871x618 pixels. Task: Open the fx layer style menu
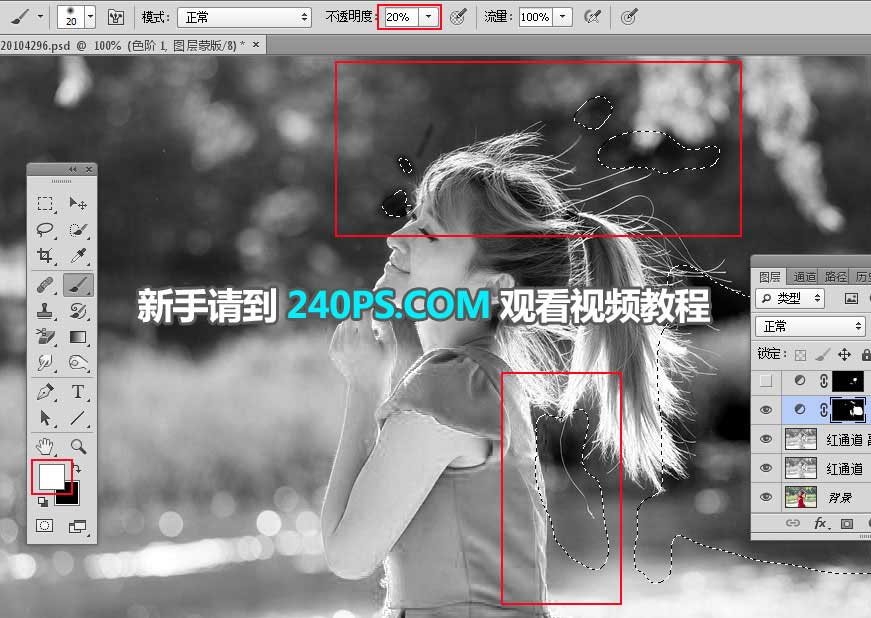tap(820, 523)
